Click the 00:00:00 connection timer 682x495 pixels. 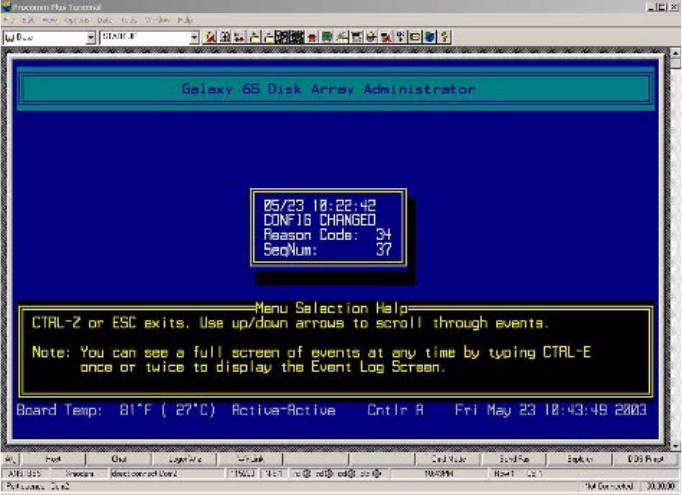(660, 486)
